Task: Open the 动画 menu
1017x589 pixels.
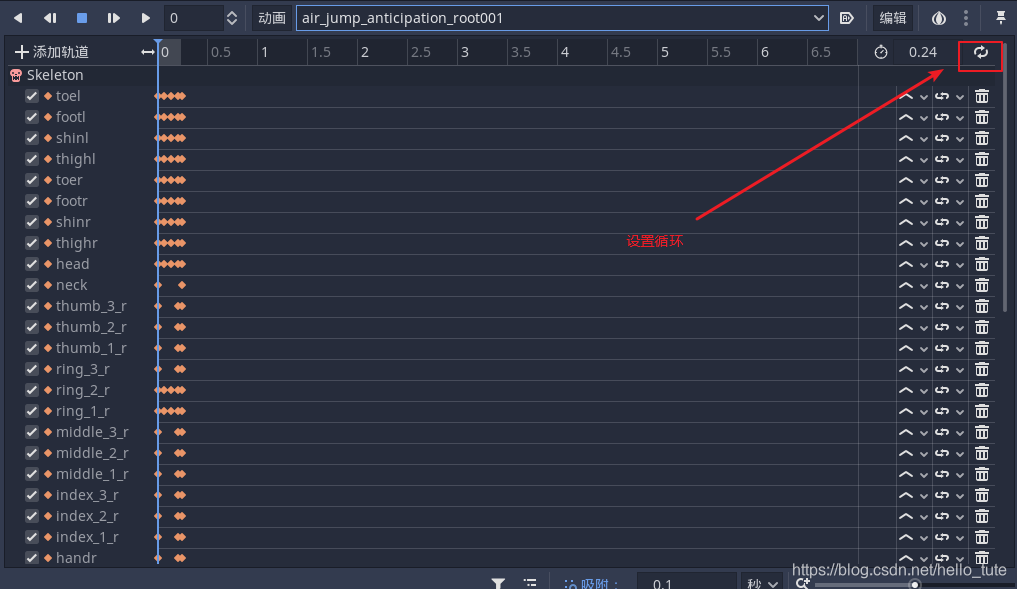Action: (x=272, y=18)
